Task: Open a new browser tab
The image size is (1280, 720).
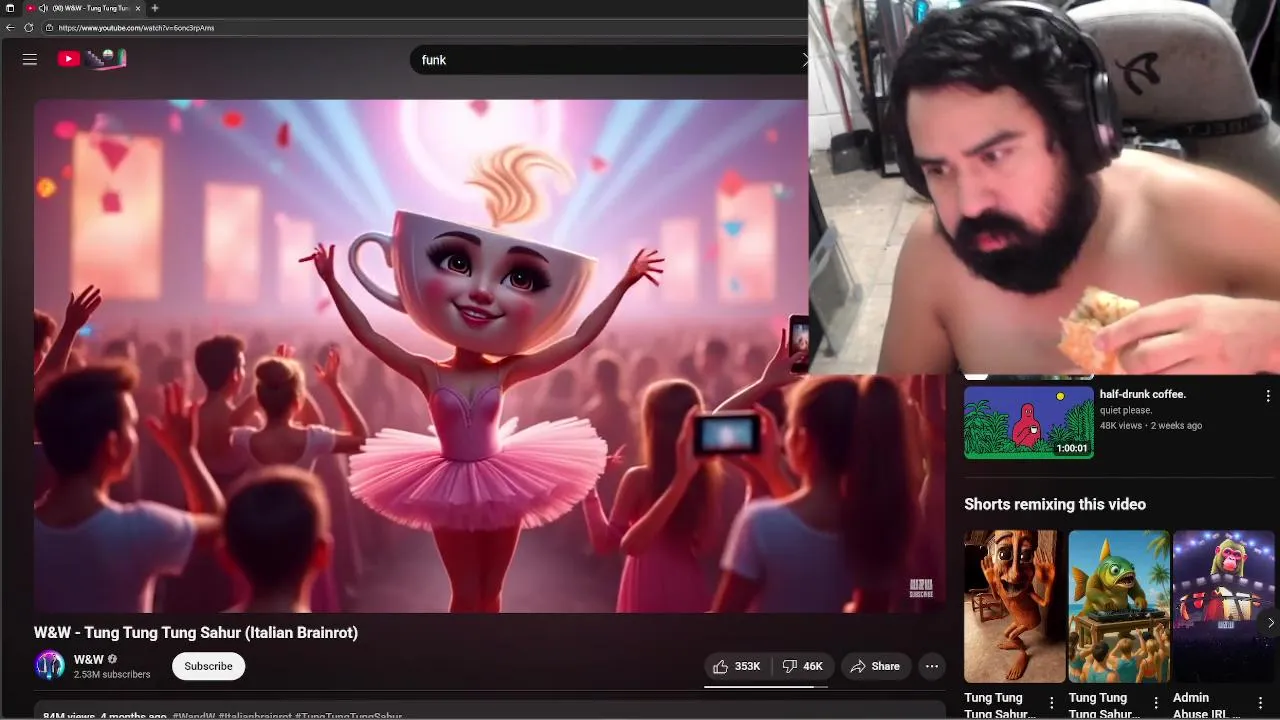Action: [154, 8]
